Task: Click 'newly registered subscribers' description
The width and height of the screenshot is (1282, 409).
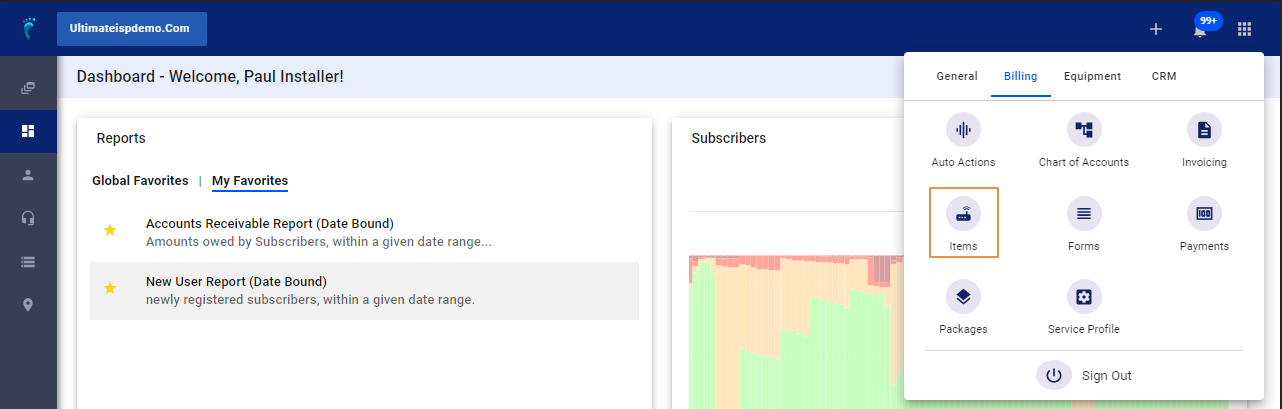Action: pyautogui.click(x=310, y=300)
